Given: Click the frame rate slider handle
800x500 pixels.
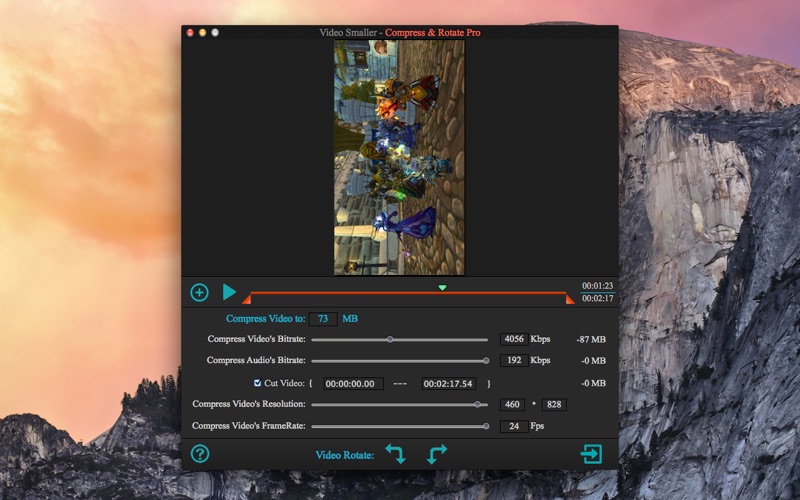Looking at the screenshot, I should tap(486, 426).
